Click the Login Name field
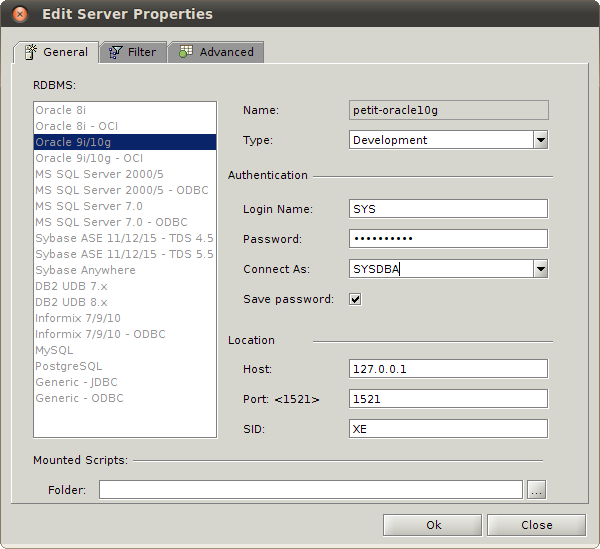This screenshot has height=549, width=600. click(448, 209)
